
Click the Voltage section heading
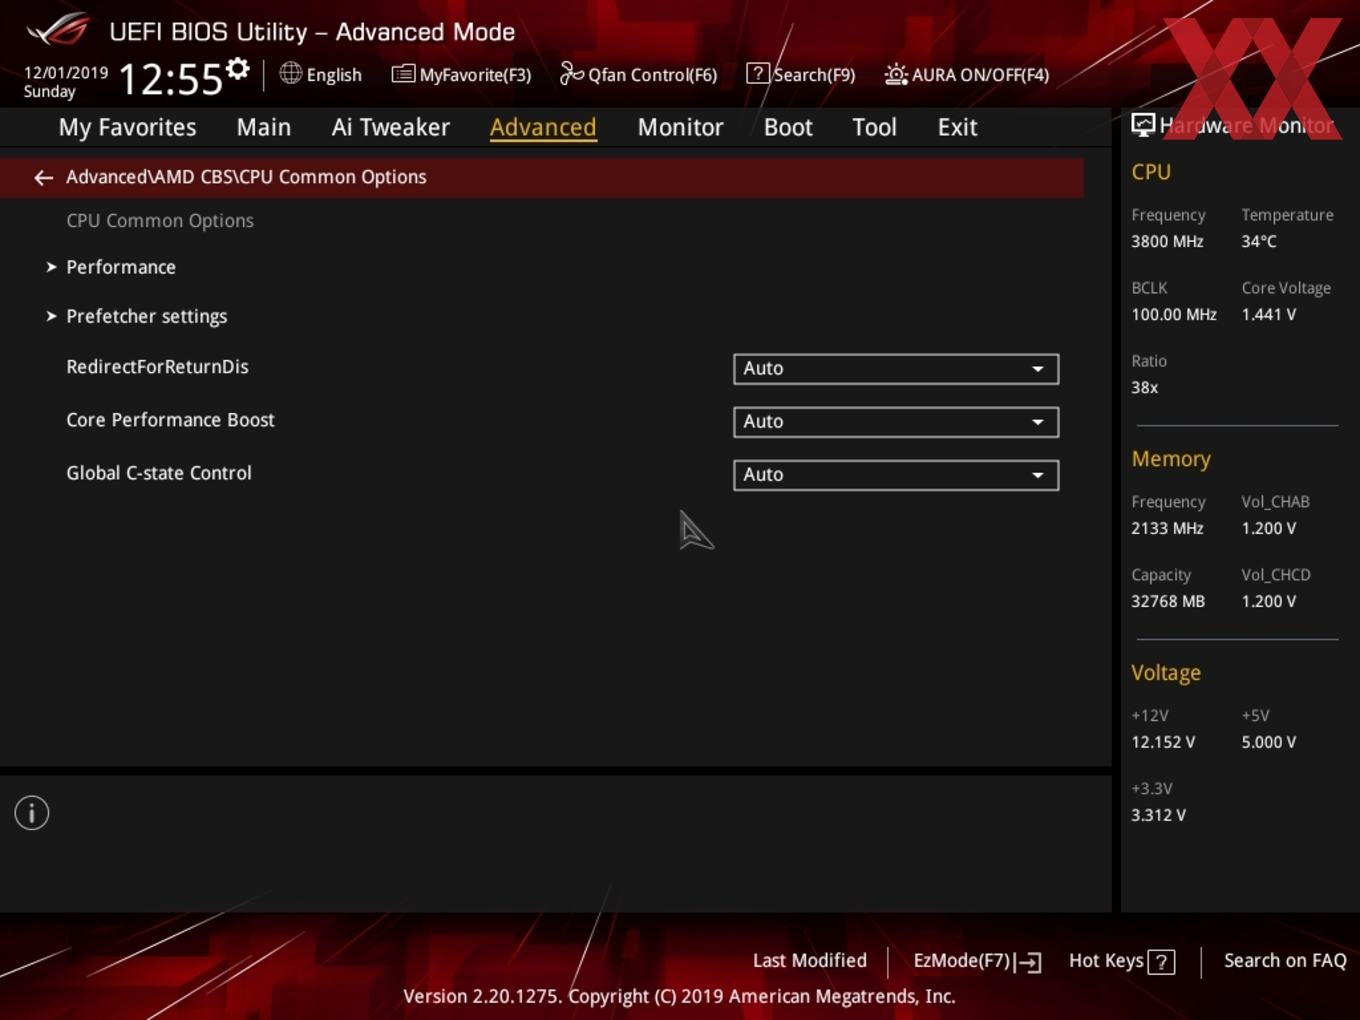(1166, 673)
